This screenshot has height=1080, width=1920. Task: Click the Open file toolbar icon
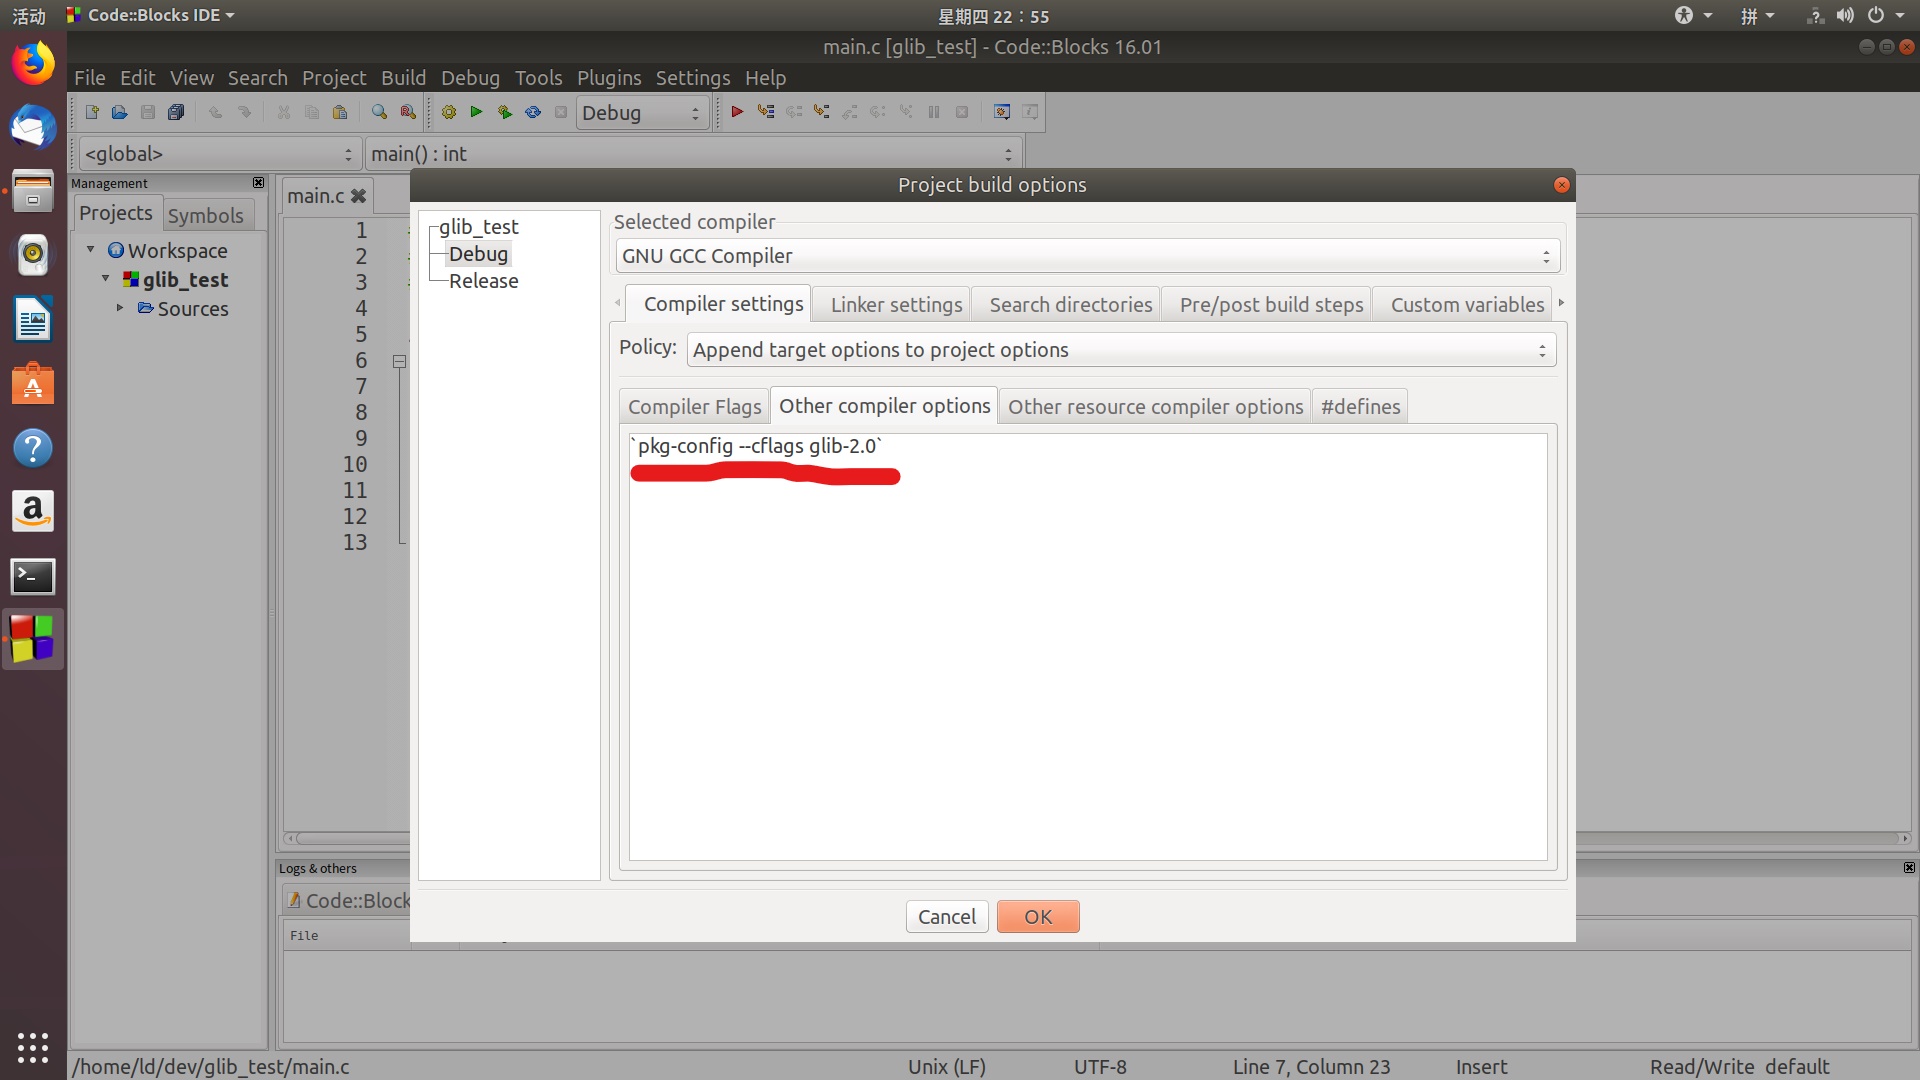[x=120, y=112]
